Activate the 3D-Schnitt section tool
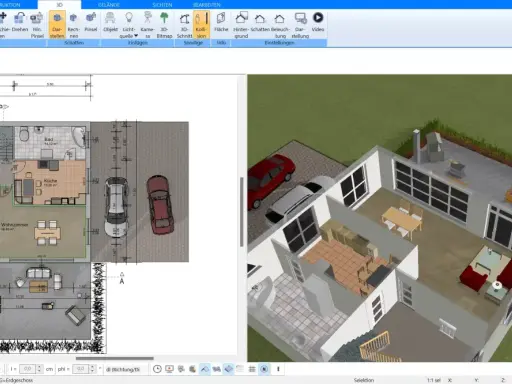 (x=184, y=25)
